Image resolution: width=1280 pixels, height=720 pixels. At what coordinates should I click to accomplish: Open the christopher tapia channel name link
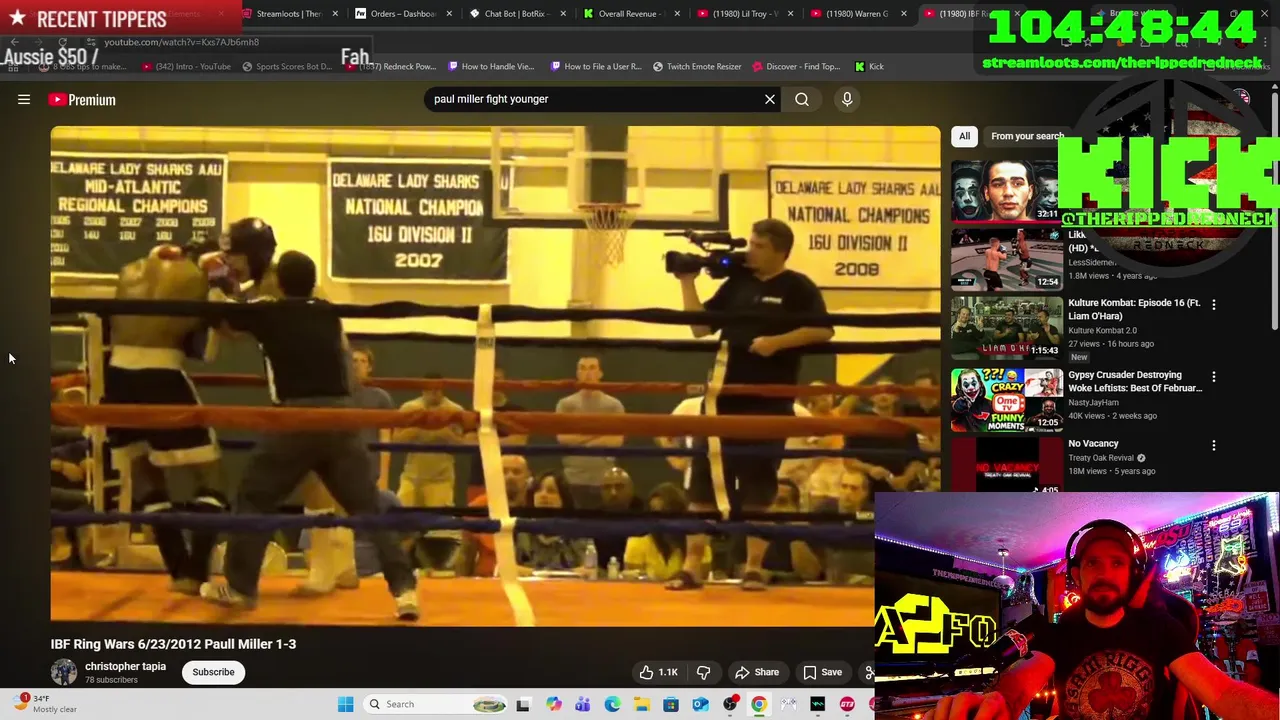coord(125,666)
